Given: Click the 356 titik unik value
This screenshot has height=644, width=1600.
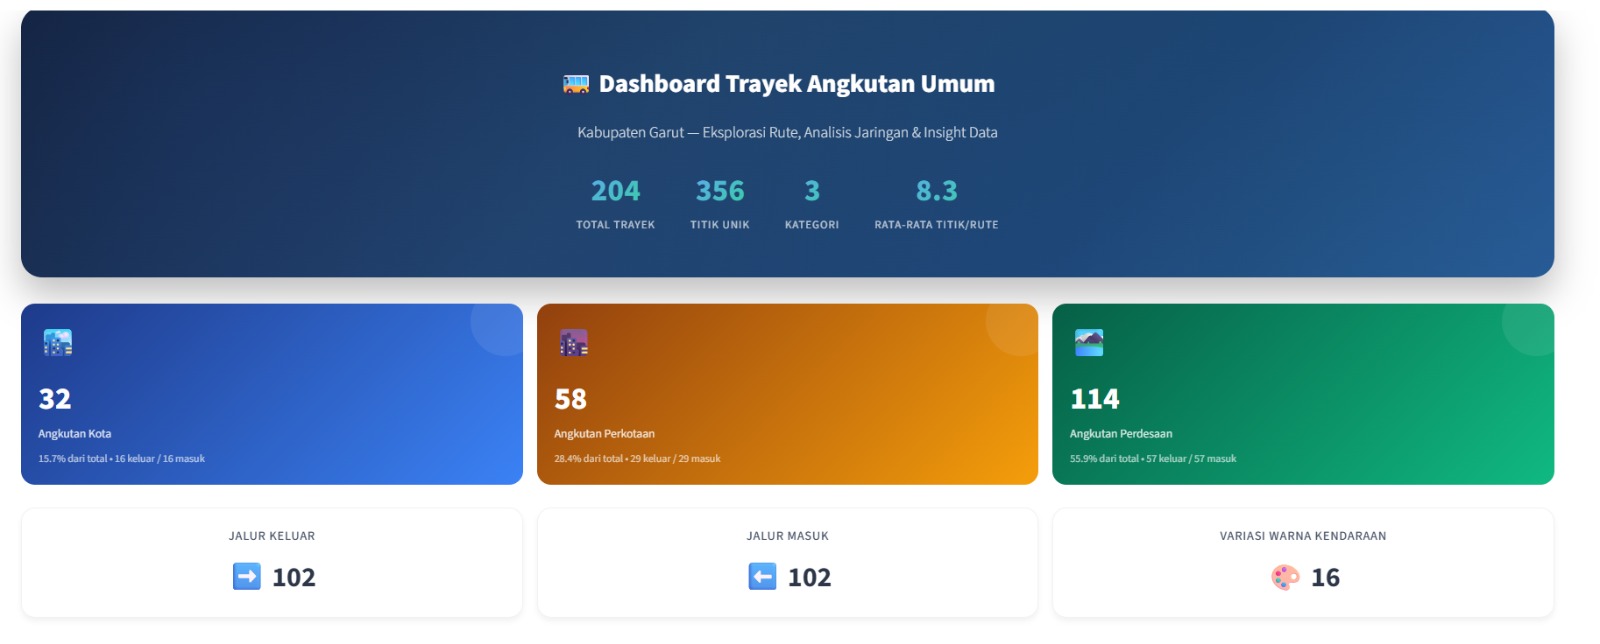Looking at the screenshot, I should pyautogui.click(x=720, y=191).
